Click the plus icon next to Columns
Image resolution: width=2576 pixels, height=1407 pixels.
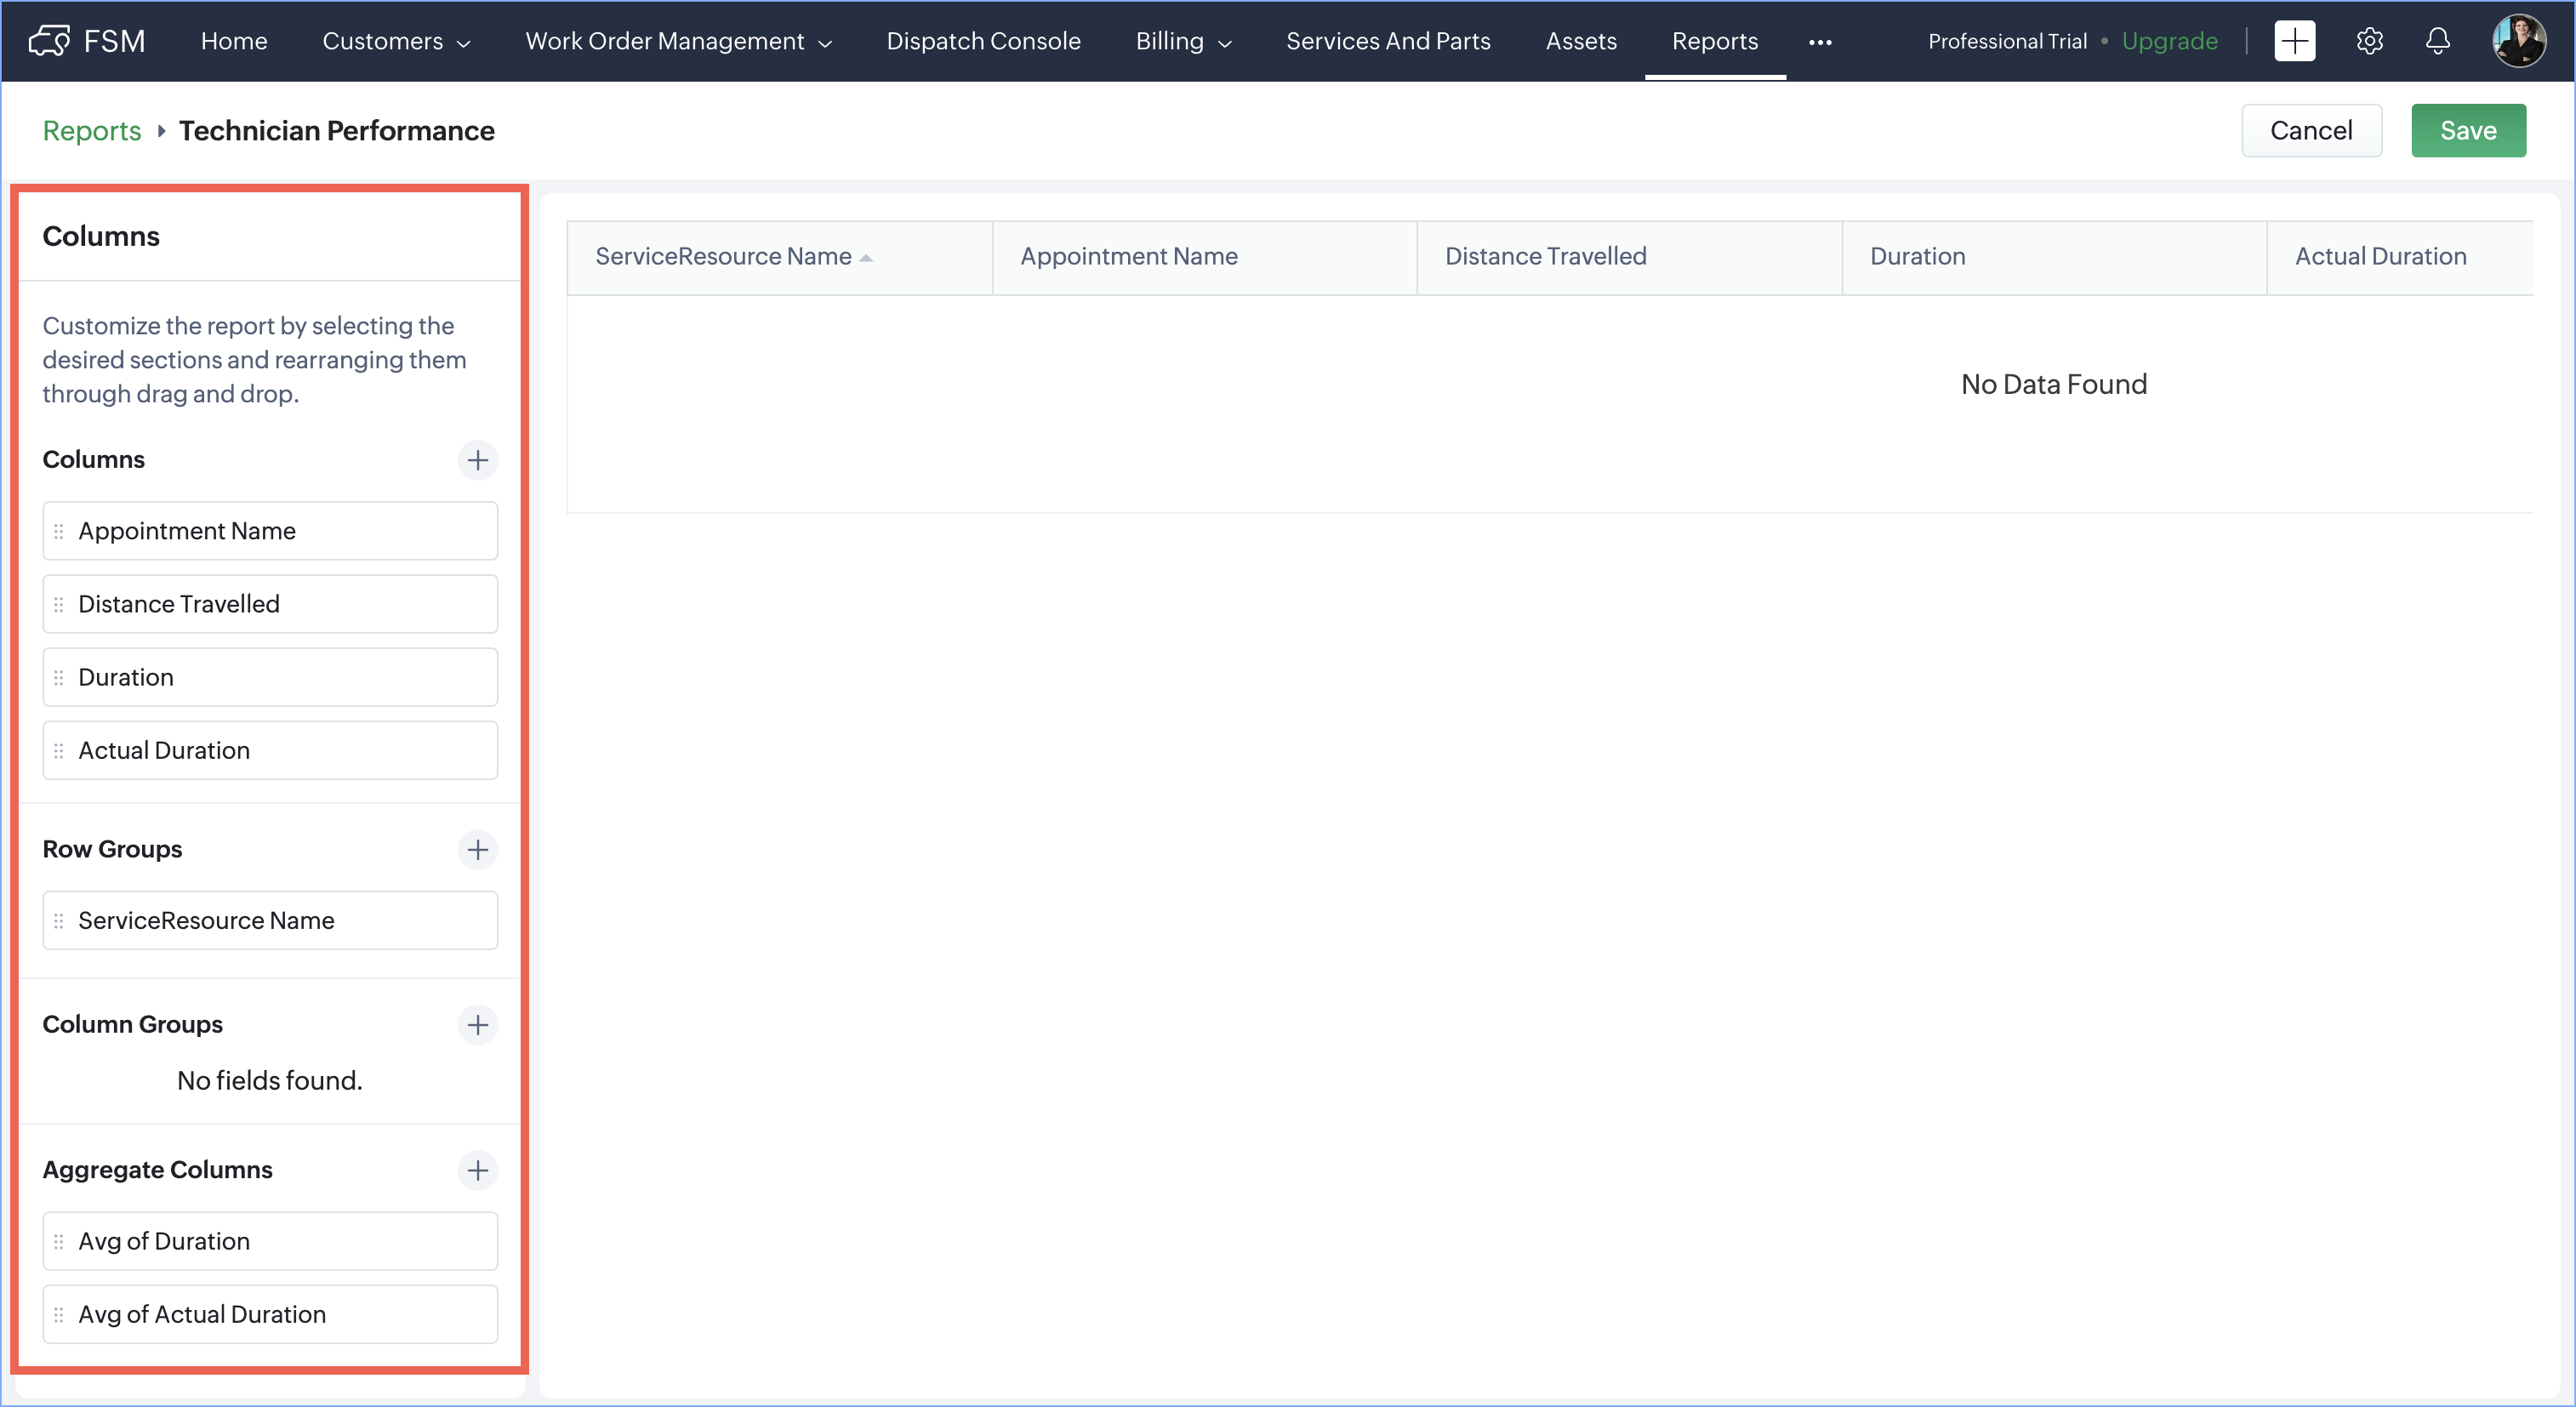pos(477,460)
